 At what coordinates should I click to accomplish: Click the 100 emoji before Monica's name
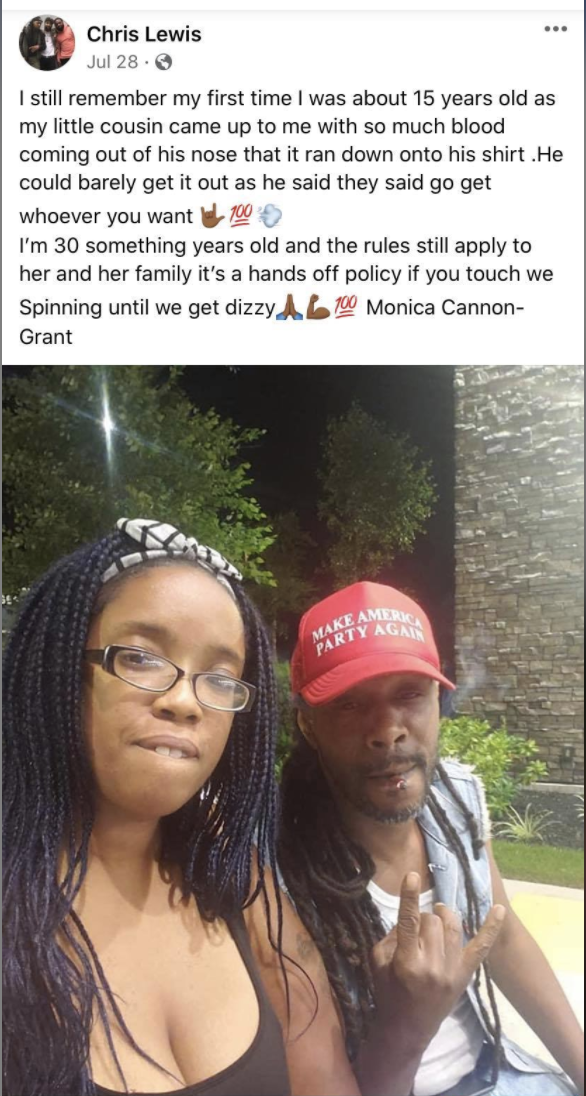tap(346, 306)
